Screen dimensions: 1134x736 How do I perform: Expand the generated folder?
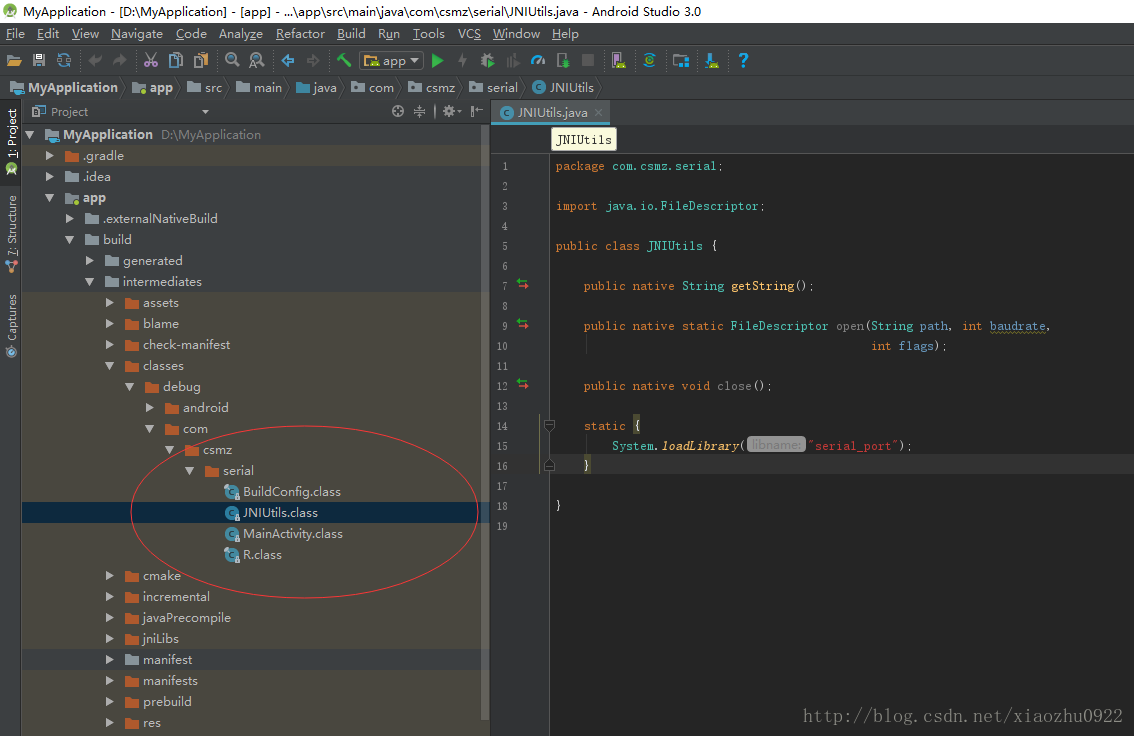(x=90, y=260)
